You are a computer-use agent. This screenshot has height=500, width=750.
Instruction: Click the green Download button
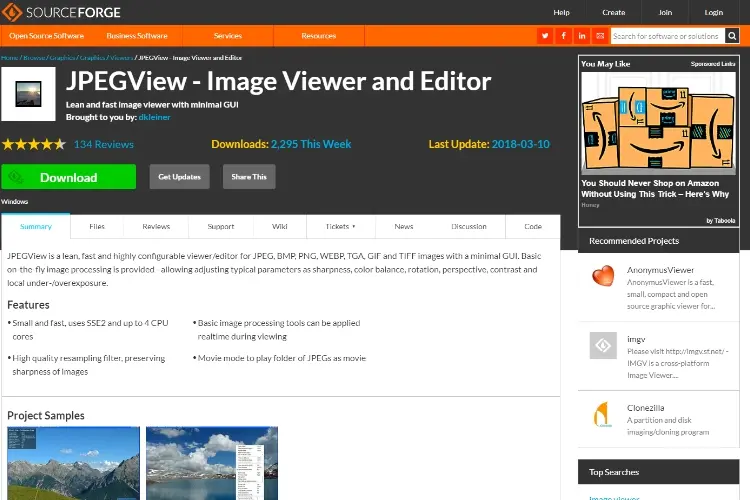(68, 177)
